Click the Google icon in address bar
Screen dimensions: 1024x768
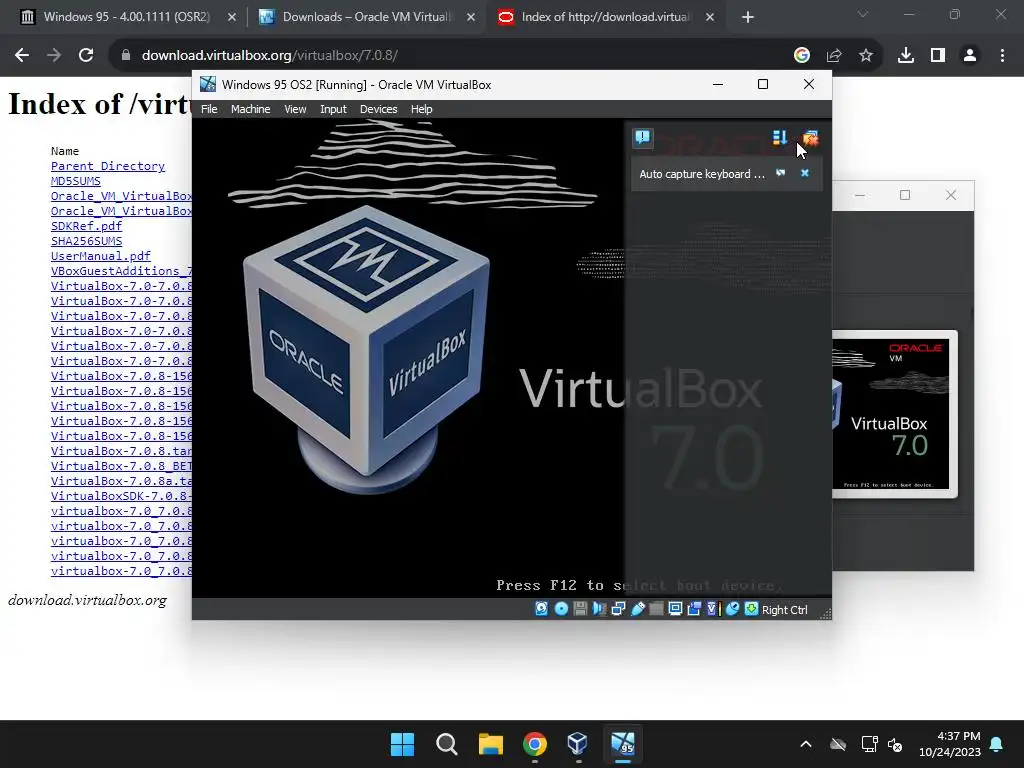tap(802, 56)
